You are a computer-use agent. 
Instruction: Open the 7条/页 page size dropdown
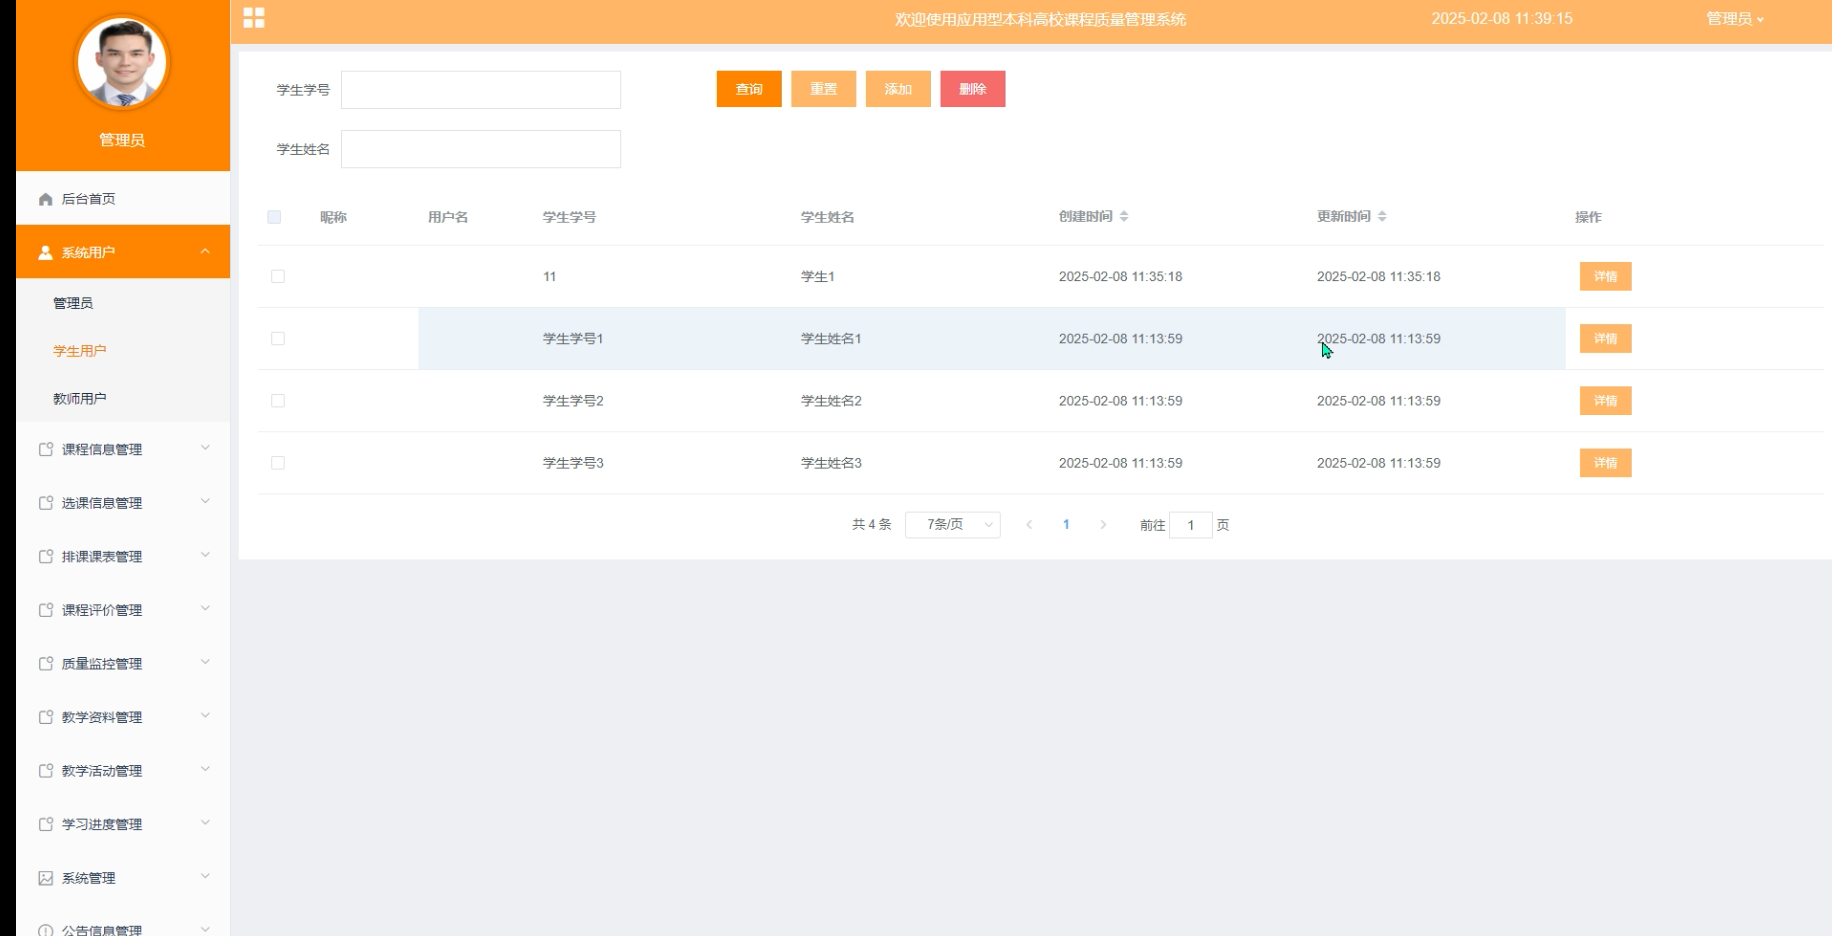pyautogui.click(x=952, y=525)
